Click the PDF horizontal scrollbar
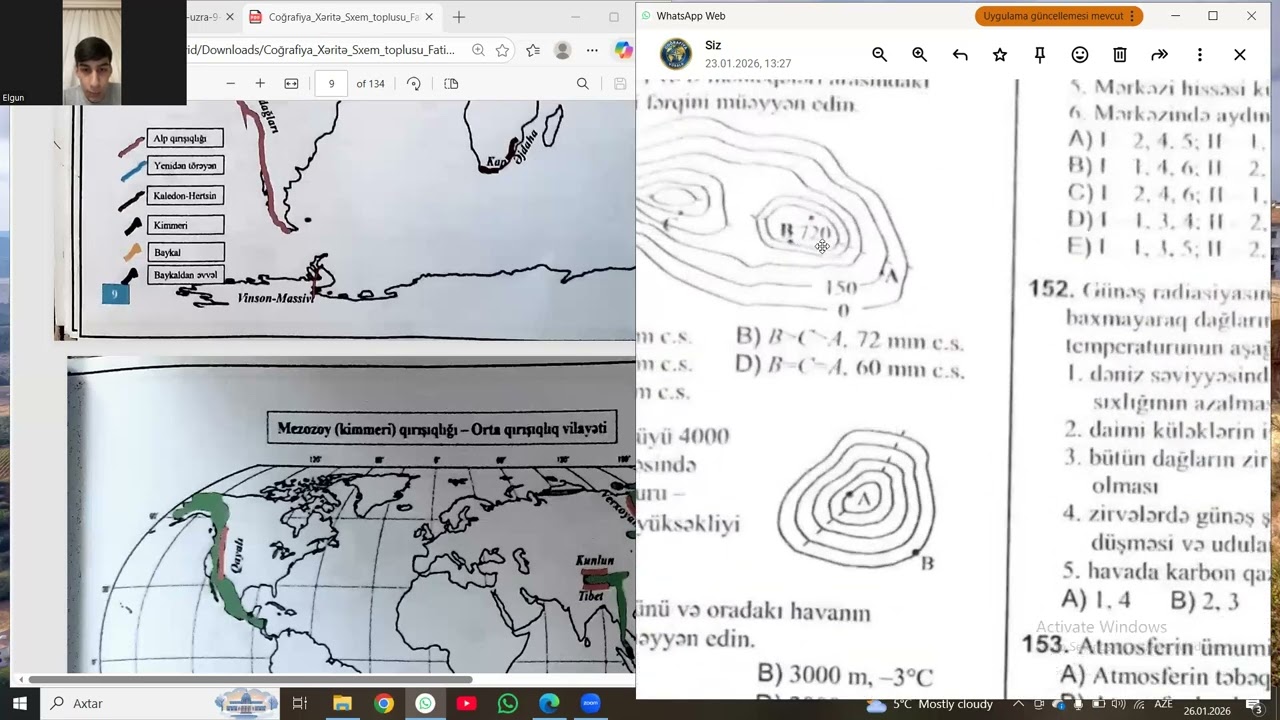Viewport: 1280px width, 720px height. [250, 680]
